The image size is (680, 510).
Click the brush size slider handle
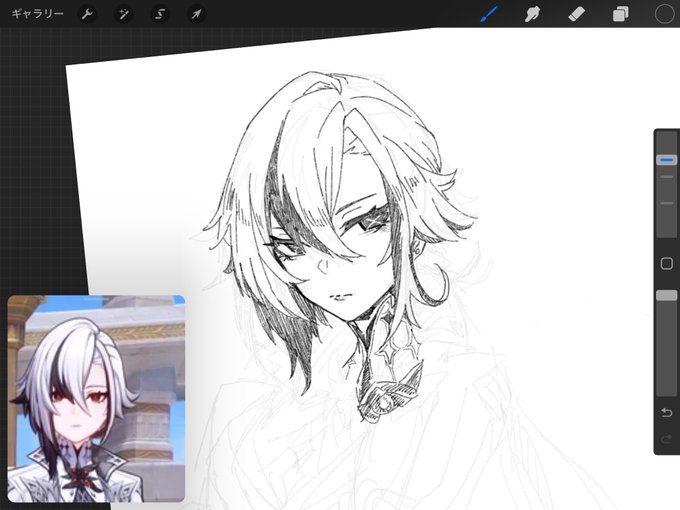(667, 160)
